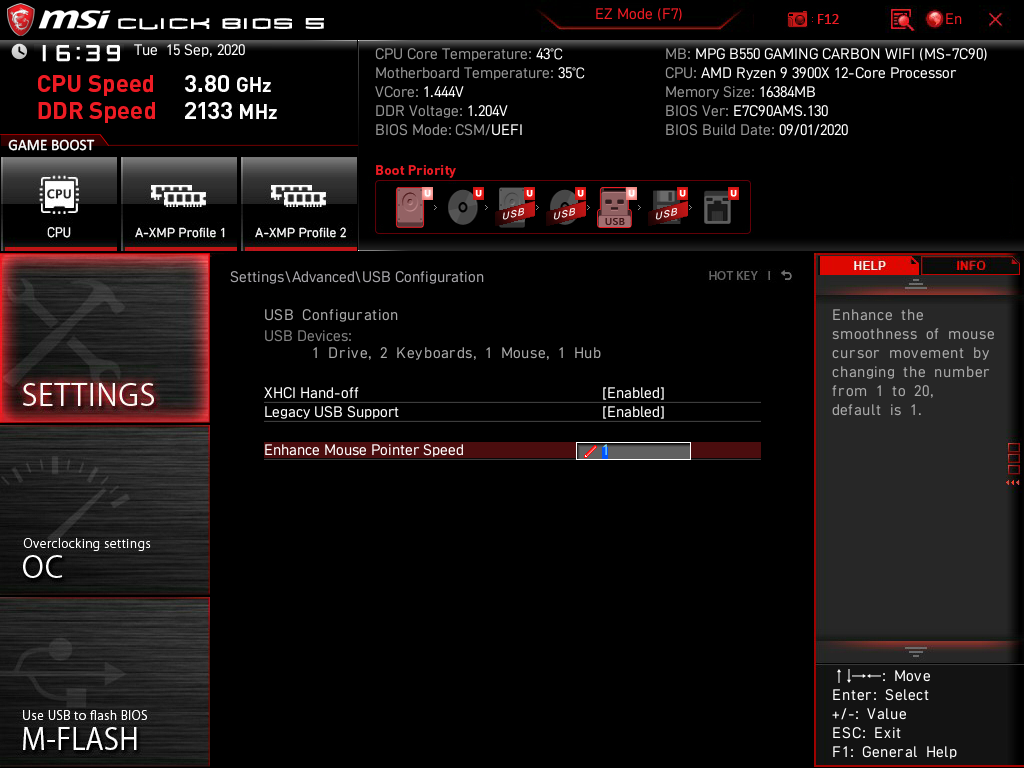Image resolution: width=1024 pixels, height=768 pixels.
Task: Select the USB hard disk boot device icon
Action: click(x=516, y=207)
